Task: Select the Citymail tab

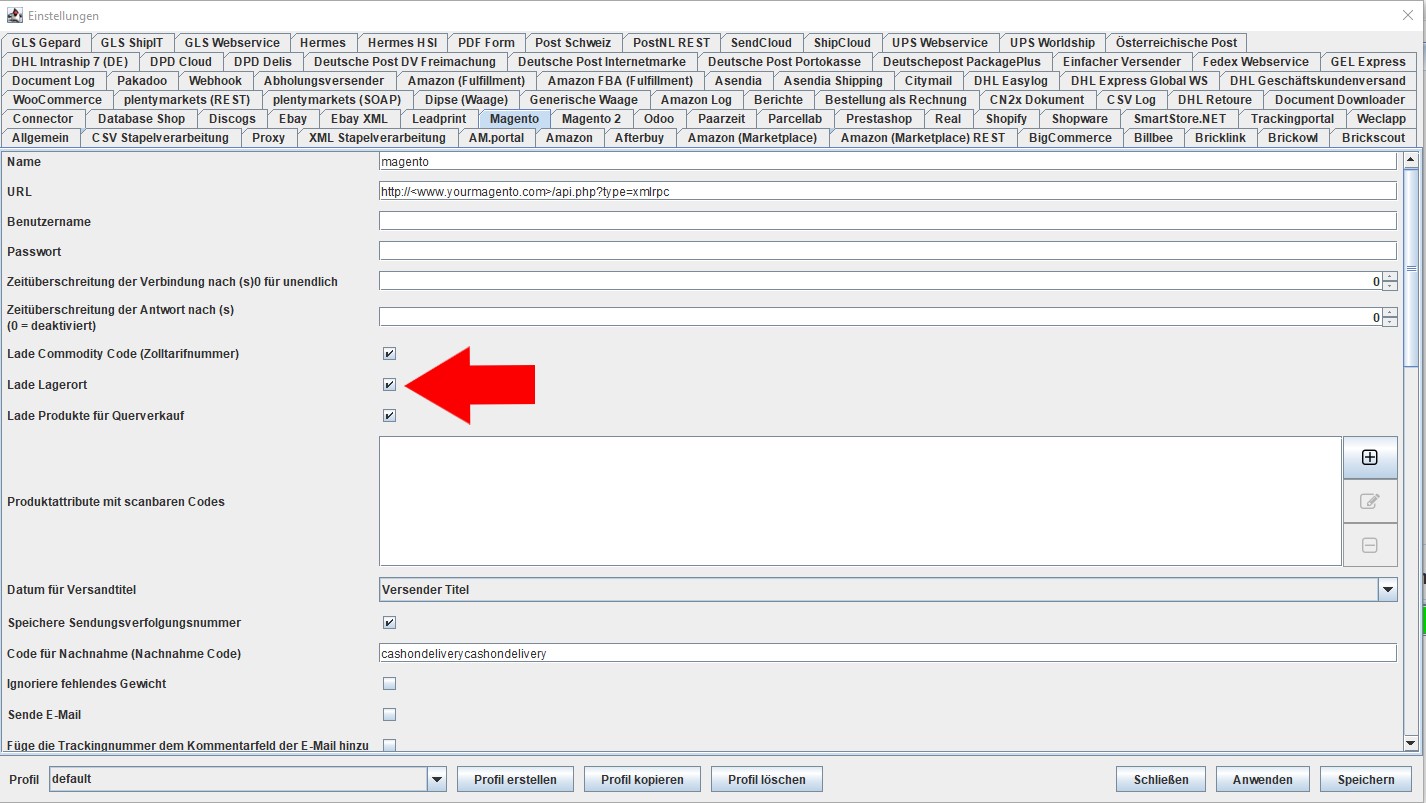Action: (928, 81)
